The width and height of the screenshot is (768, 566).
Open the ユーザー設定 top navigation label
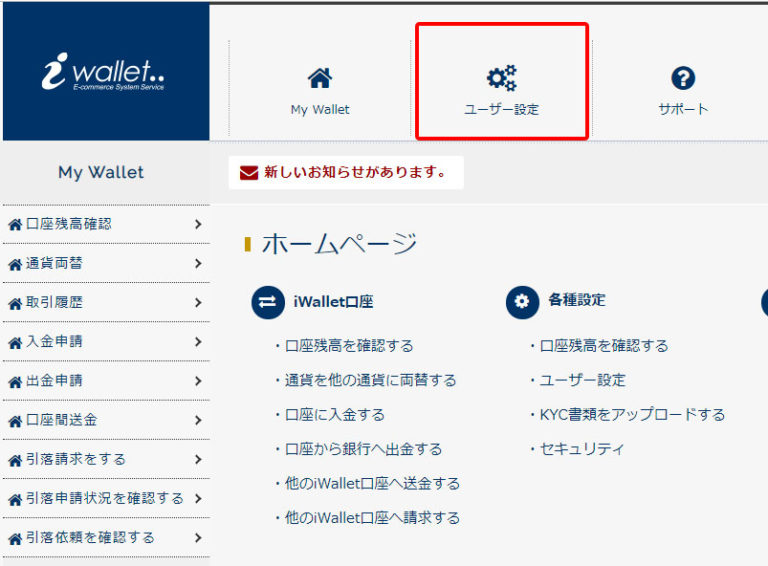click(x=502, y=109)
